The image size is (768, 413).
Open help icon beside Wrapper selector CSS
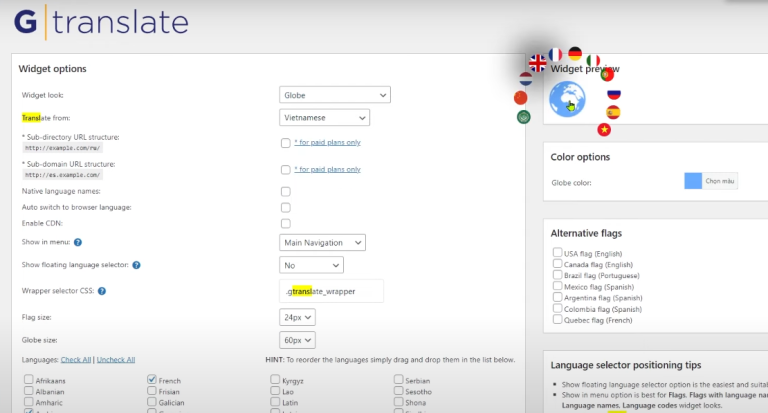pyautogui.click(x=102, y=291)
